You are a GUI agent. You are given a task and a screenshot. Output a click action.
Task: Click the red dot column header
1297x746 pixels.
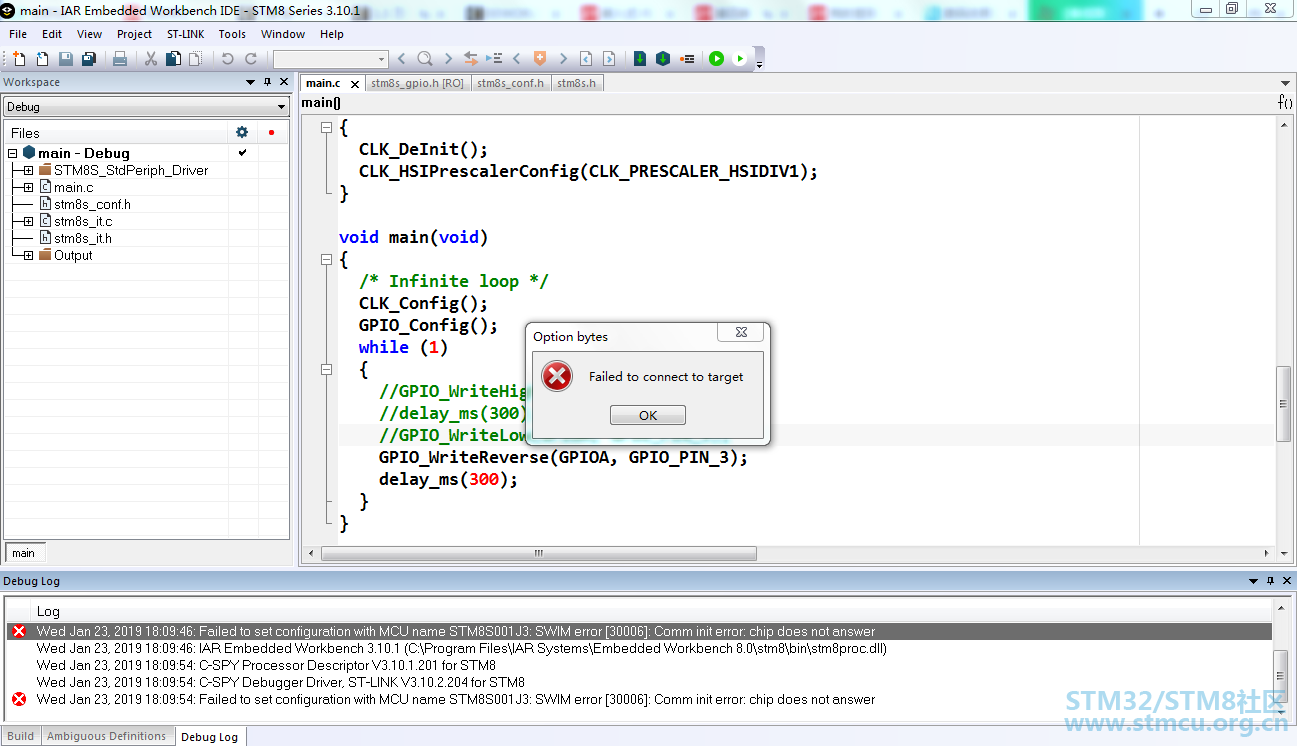[x=271, y=132]
